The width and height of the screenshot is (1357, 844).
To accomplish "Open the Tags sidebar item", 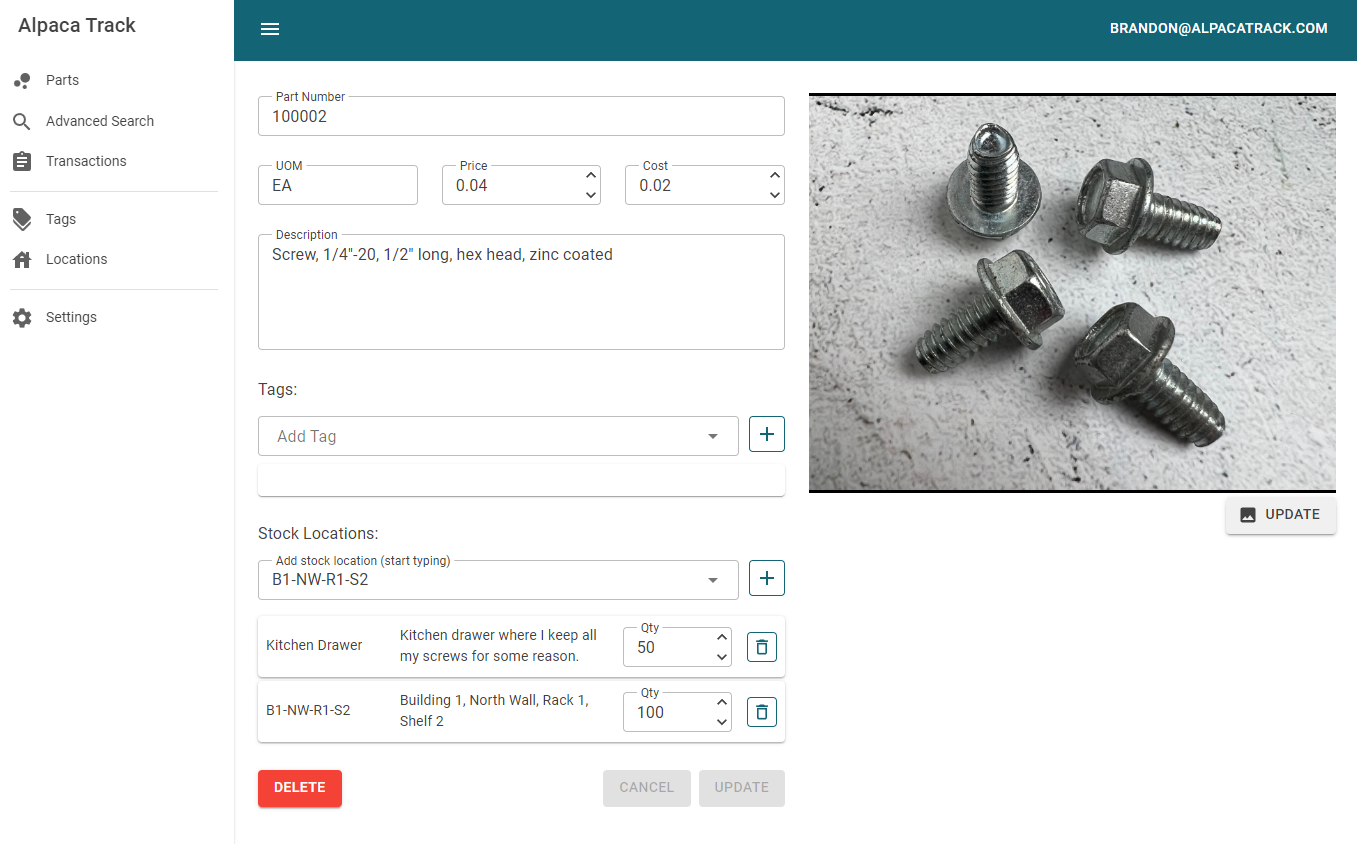I will pos(61,219).
